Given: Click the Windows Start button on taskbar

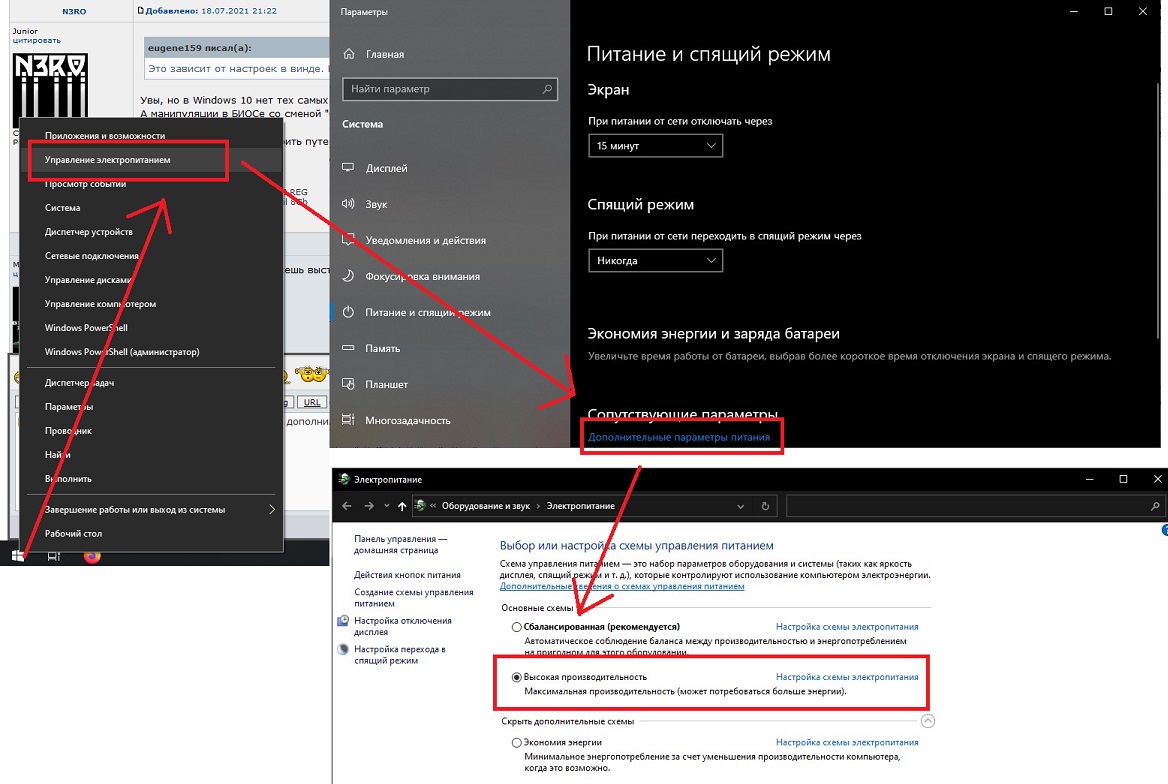Looking at the screenshot, I should click(18, 556).
